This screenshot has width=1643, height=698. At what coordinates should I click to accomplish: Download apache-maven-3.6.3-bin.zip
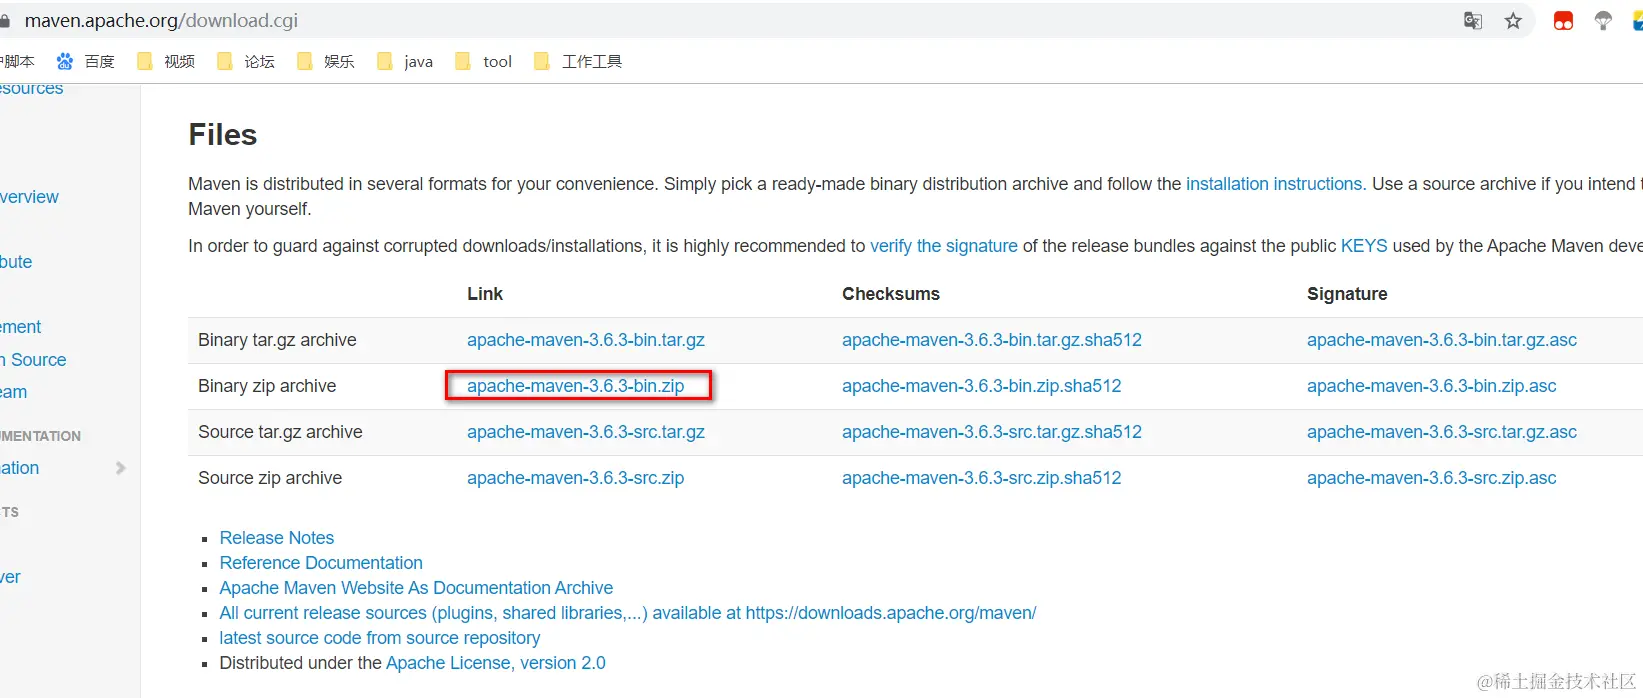[x=576, y=386]
